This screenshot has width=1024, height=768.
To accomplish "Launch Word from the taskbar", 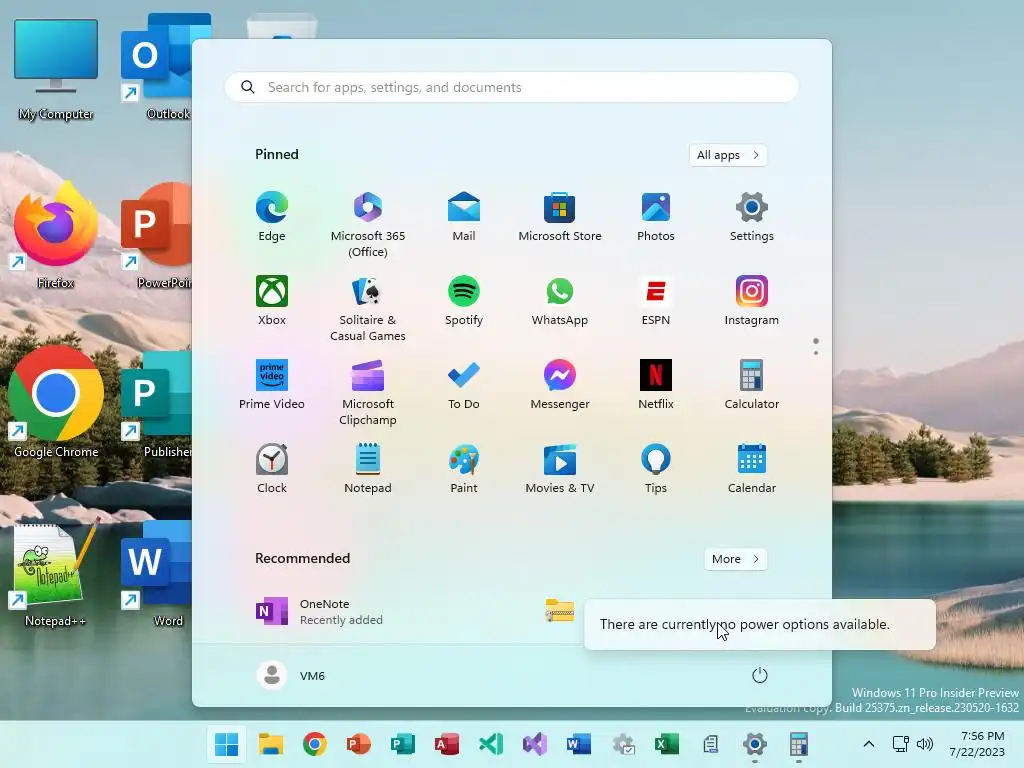I will coord(579,744).
